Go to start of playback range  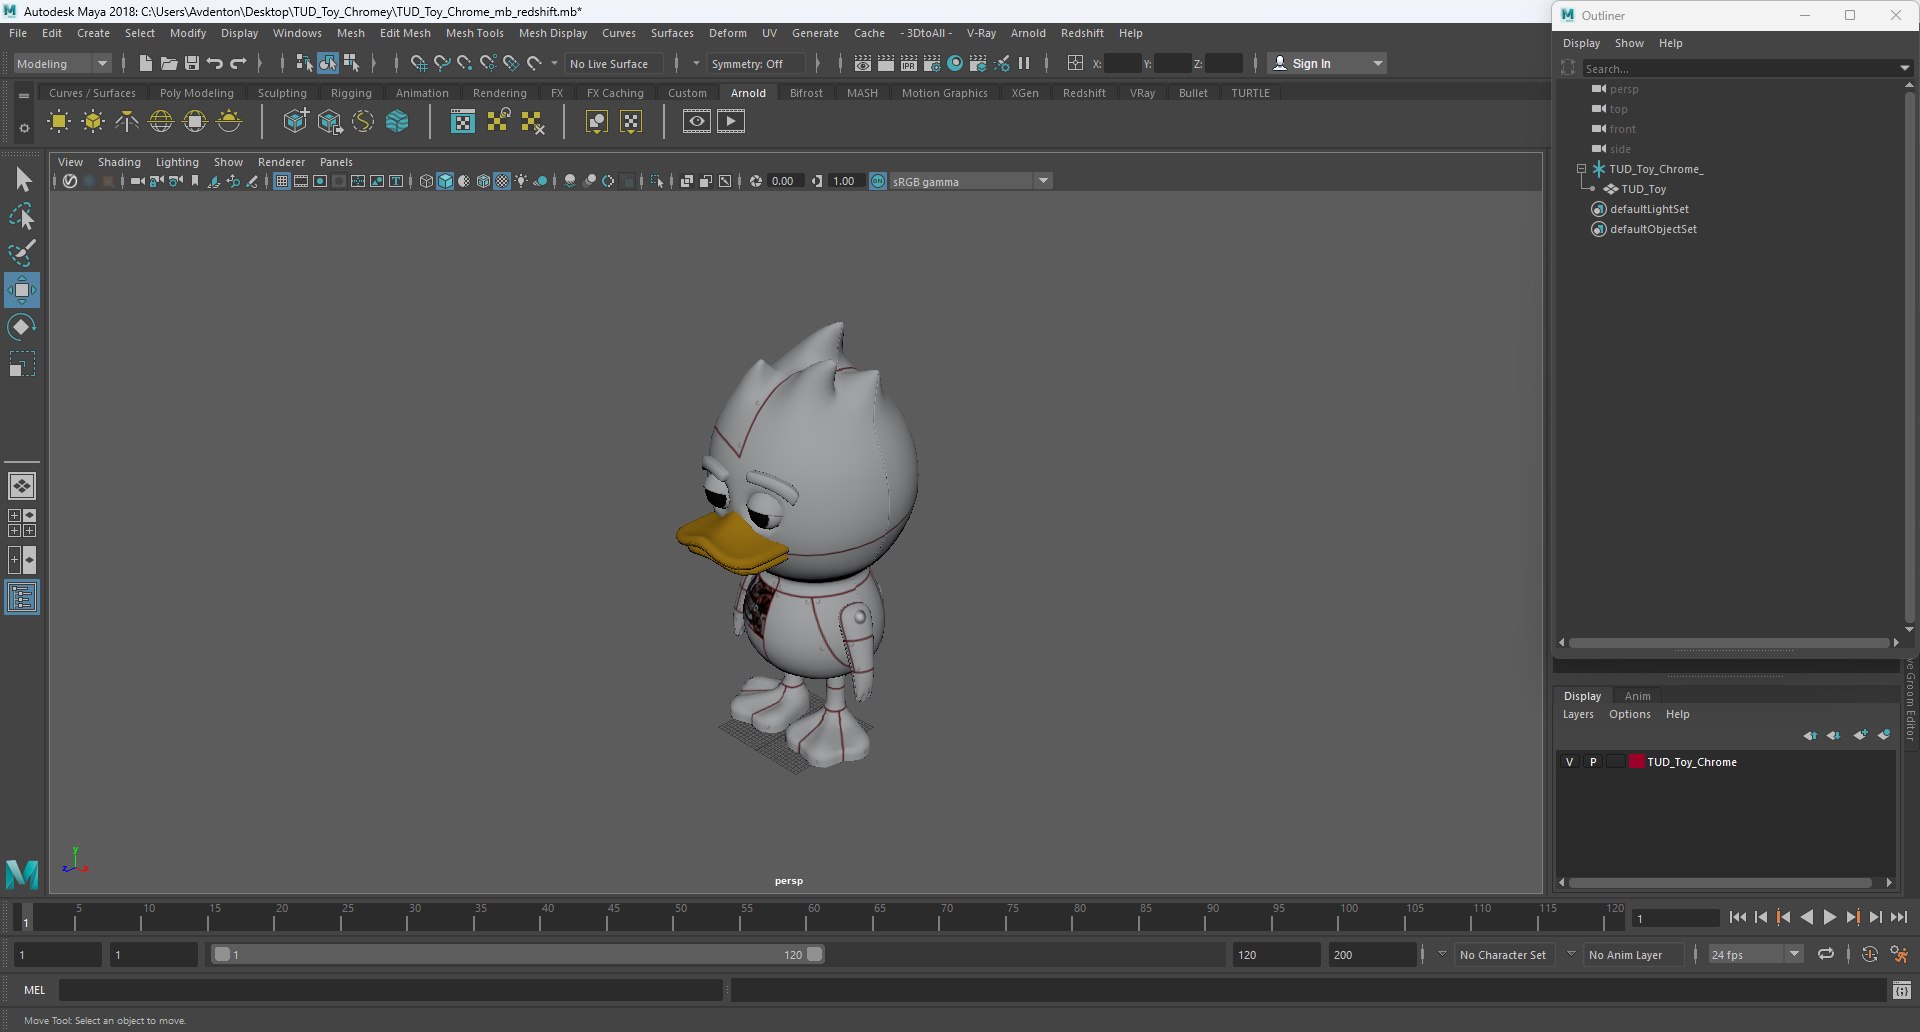[x=1738, y=917]
